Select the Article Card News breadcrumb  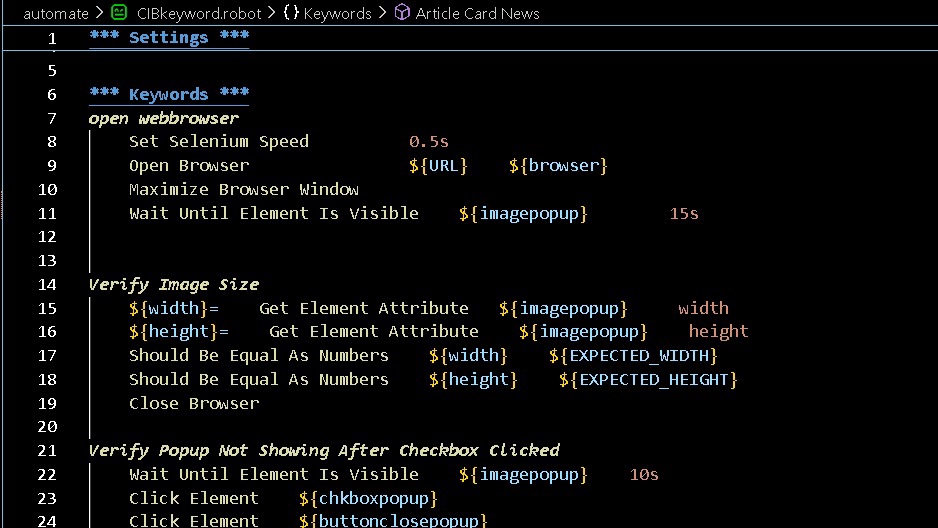coord(477,13)
